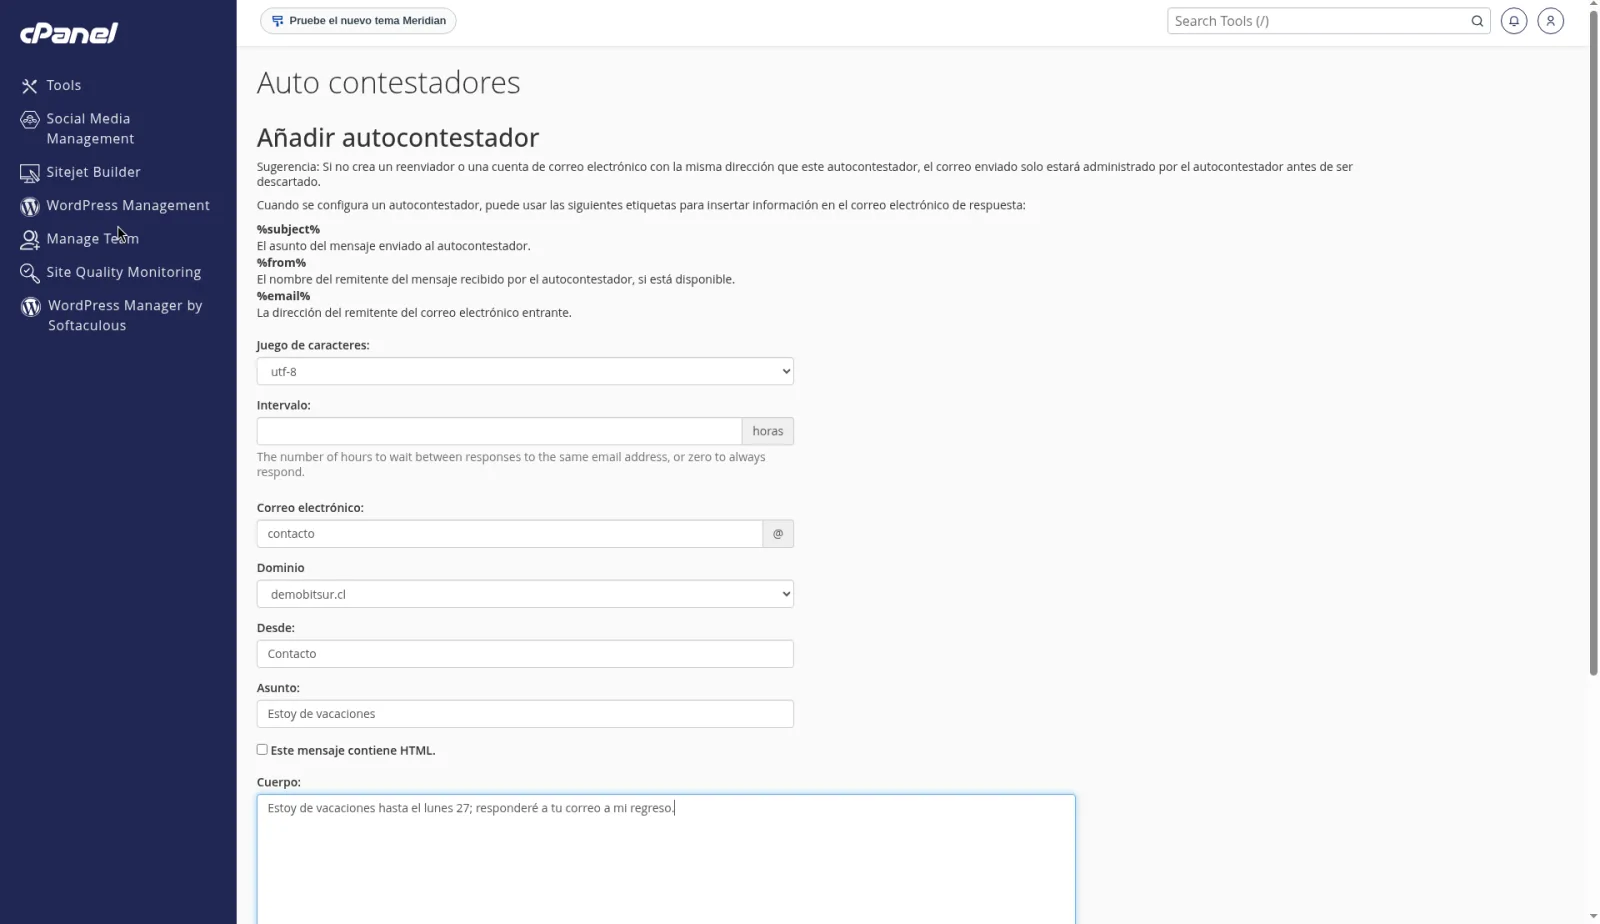1600x924 pixels.
Task: Click the Manage Team sidebar icon
Action: 30,240
